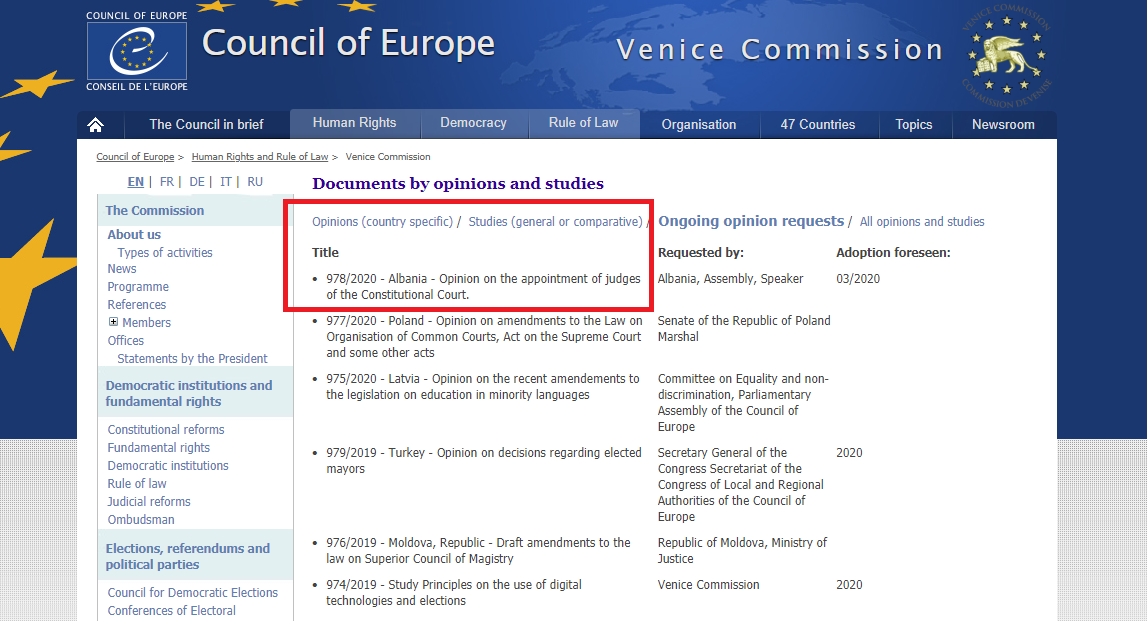Open 979/2019 Turkey opinion entry
1147x621 pixels.
click(x=484, y=461)
